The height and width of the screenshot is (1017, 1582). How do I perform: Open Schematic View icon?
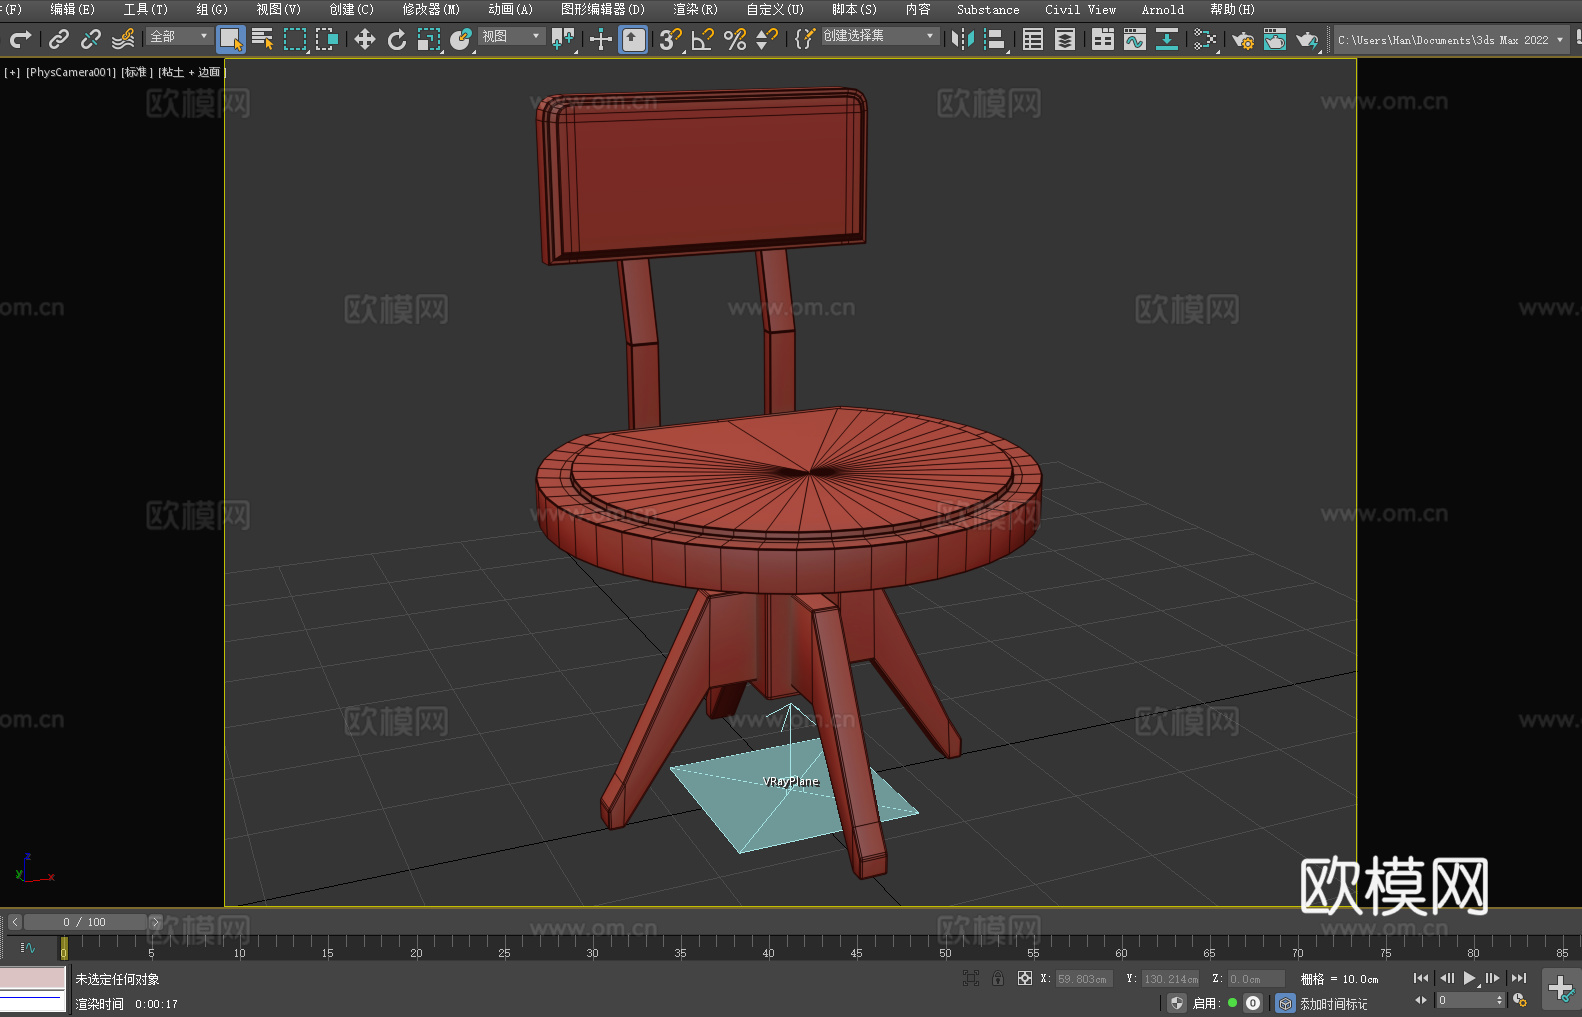point(1205,39)
